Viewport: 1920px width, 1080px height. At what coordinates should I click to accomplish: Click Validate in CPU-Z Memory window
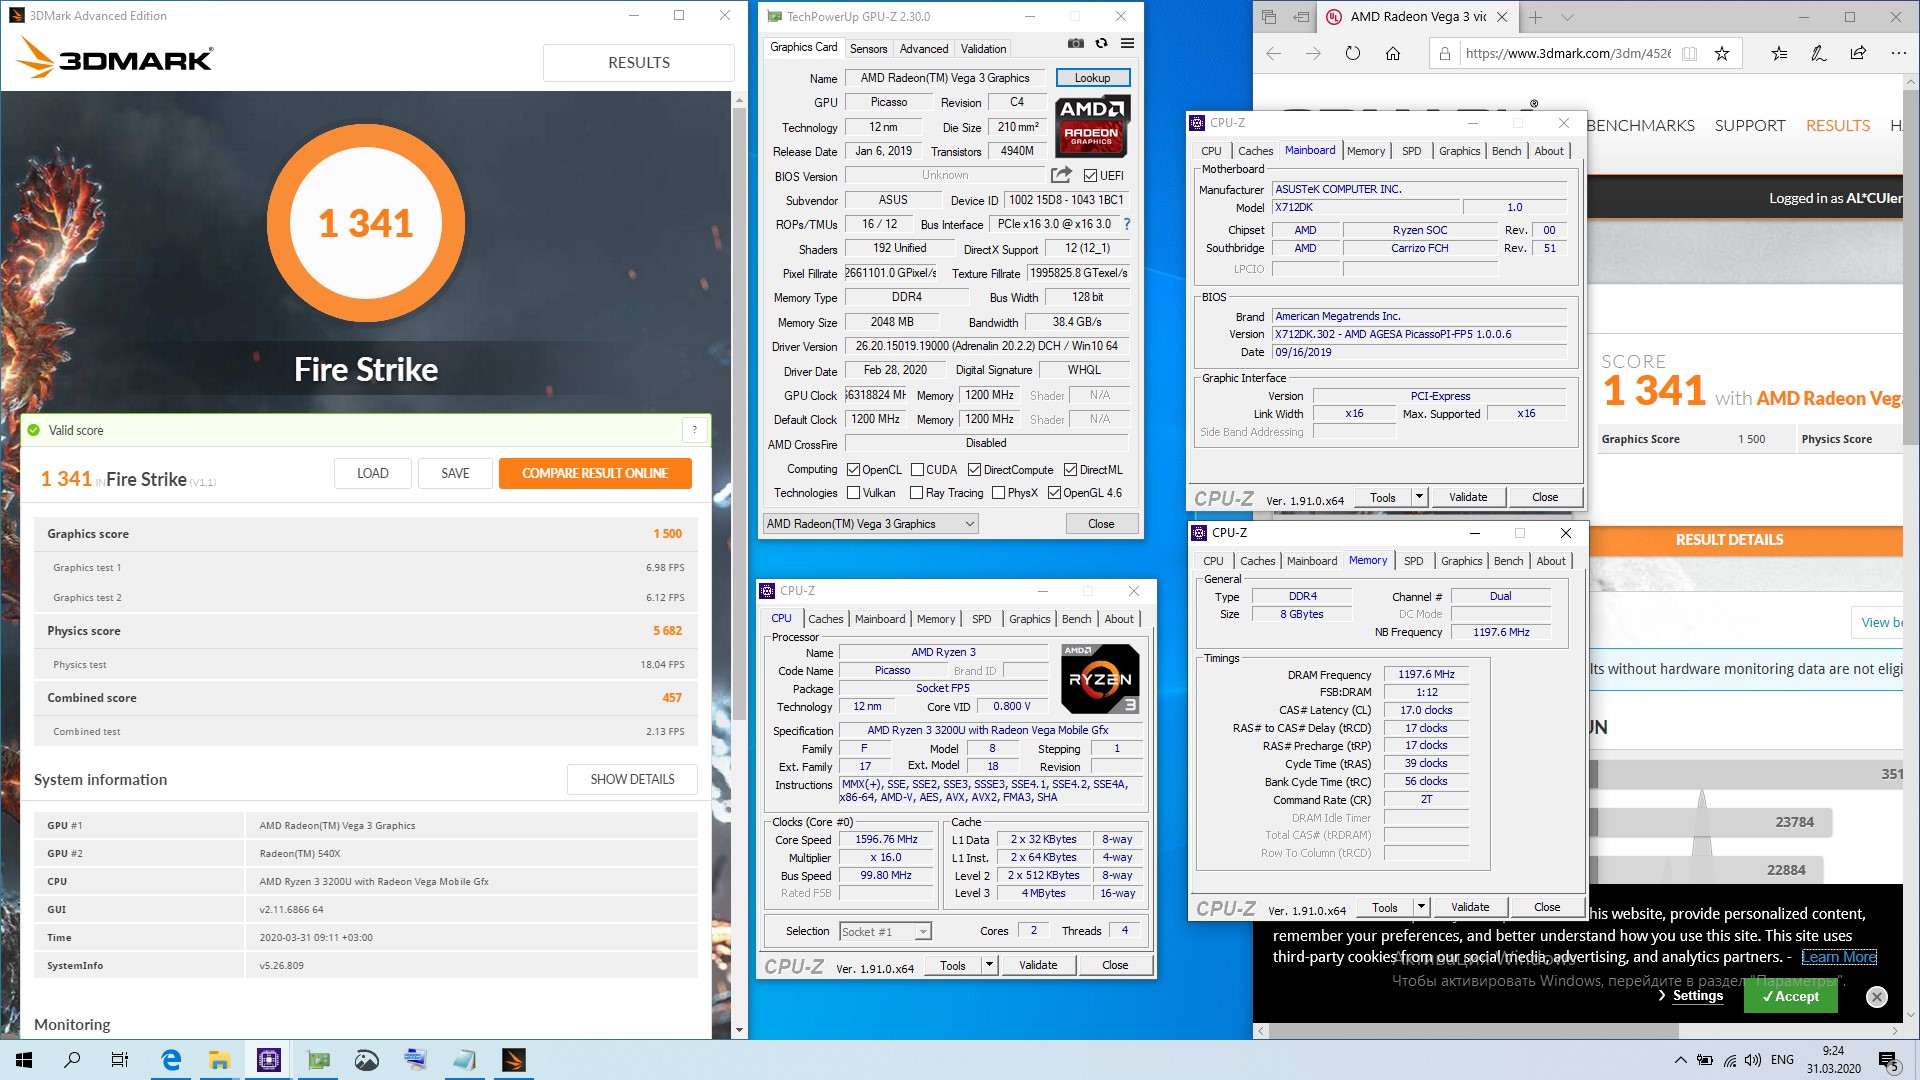tap(1469, 907)
